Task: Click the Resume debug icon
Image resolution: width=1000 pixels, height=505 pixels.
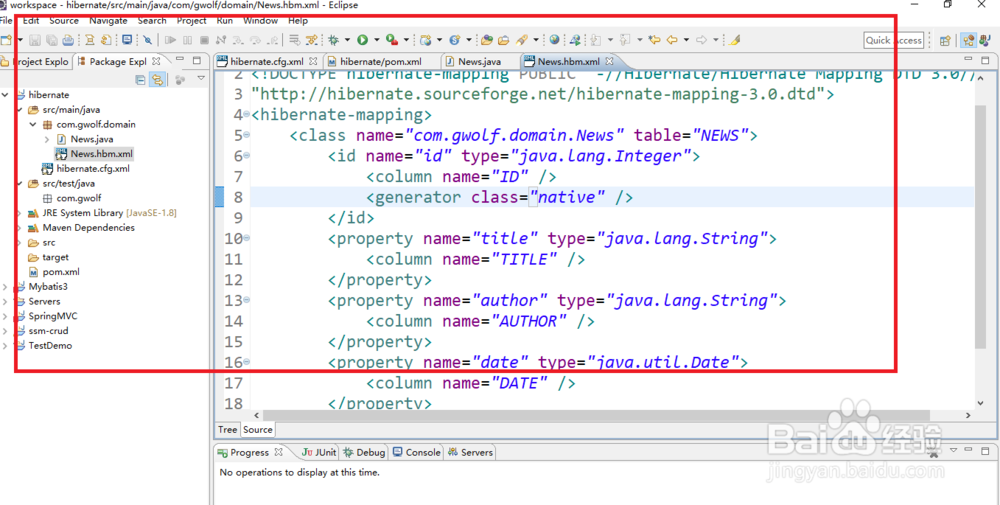Action: click(170, 40)
